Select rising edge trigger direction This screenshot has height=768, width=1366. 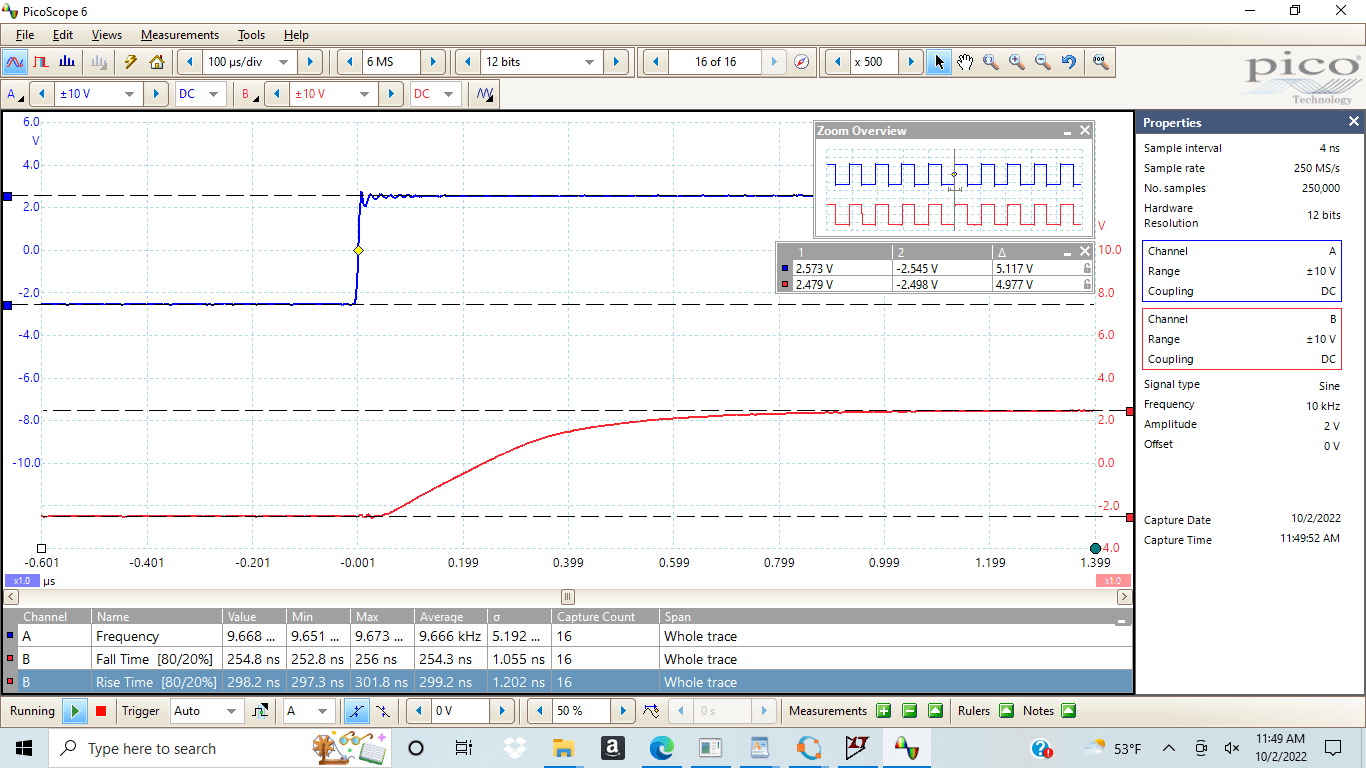pyautogui.click(x=356, y=711)
